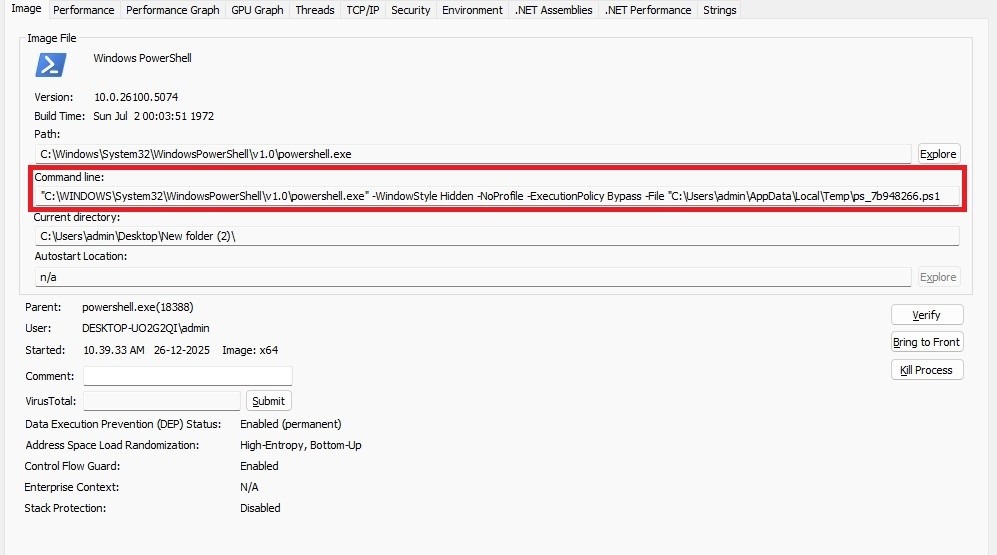Open the .NET Performance tab
This screenshot has height=555, width=997.
647,10
